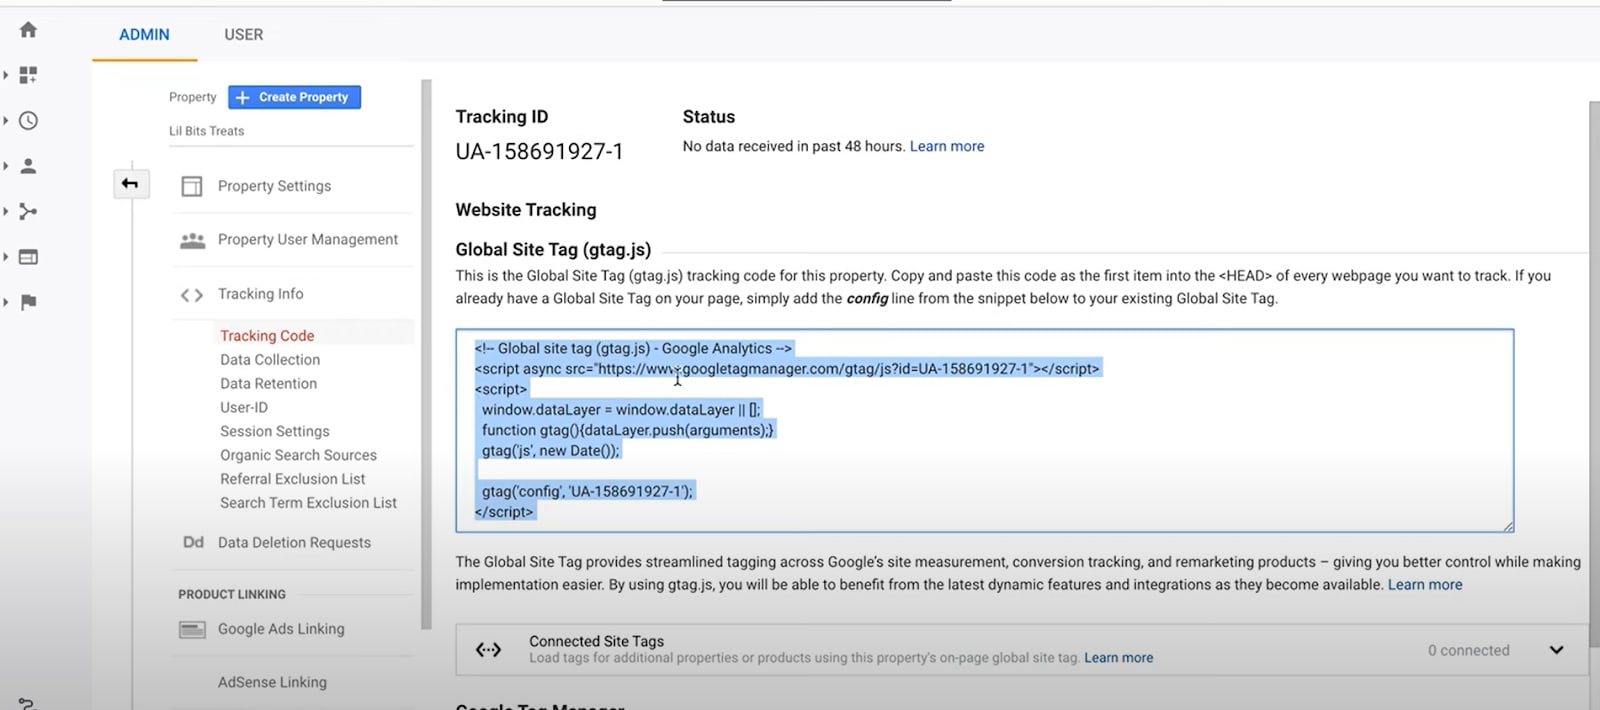This screenshot has width=1600, height=710.
Task: Click the Lil Bits Treats property name
Action: pyautogui.click(x=206, y=131)
